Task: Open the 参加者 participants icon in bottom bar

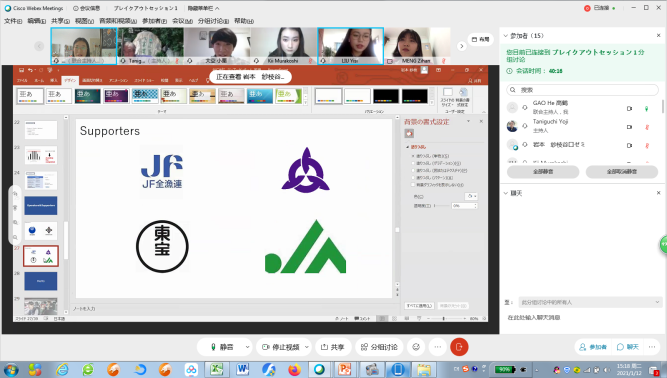Action: (x=593, y=347)
